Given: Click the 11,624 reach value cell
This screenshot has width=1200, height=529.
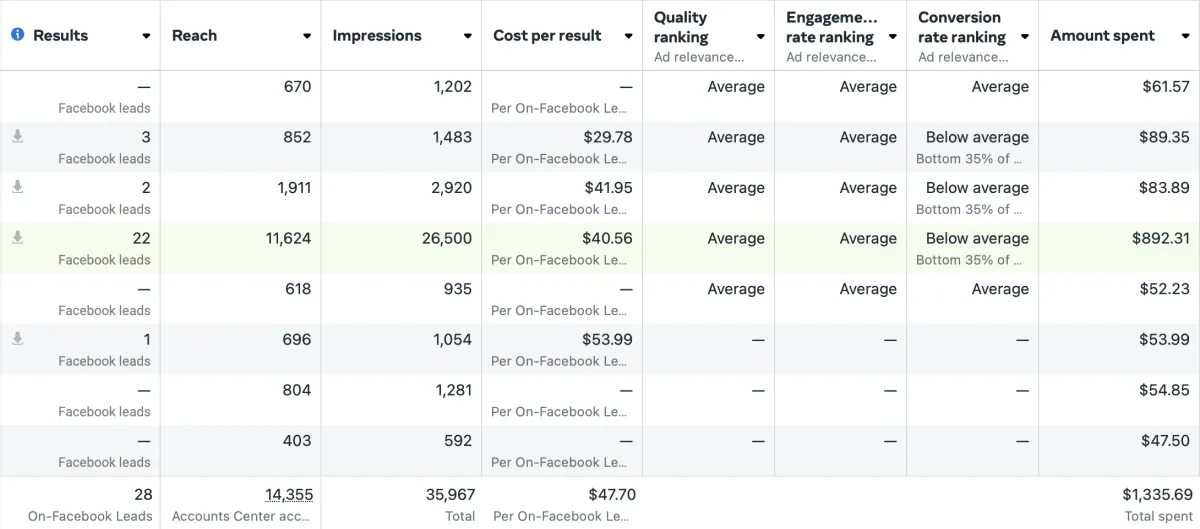Looking at the screenshot, I should [x=288, y=238].
